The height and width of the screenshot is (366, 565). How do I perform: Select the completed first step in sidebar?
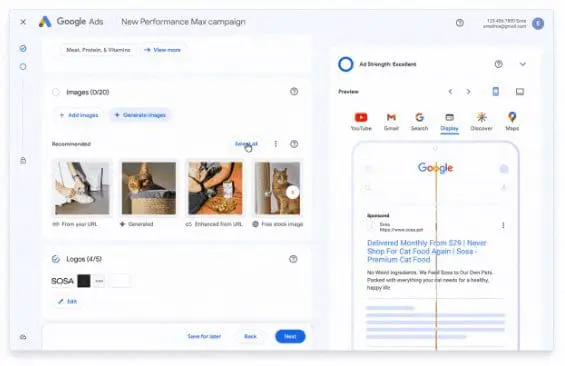[23, 48]
